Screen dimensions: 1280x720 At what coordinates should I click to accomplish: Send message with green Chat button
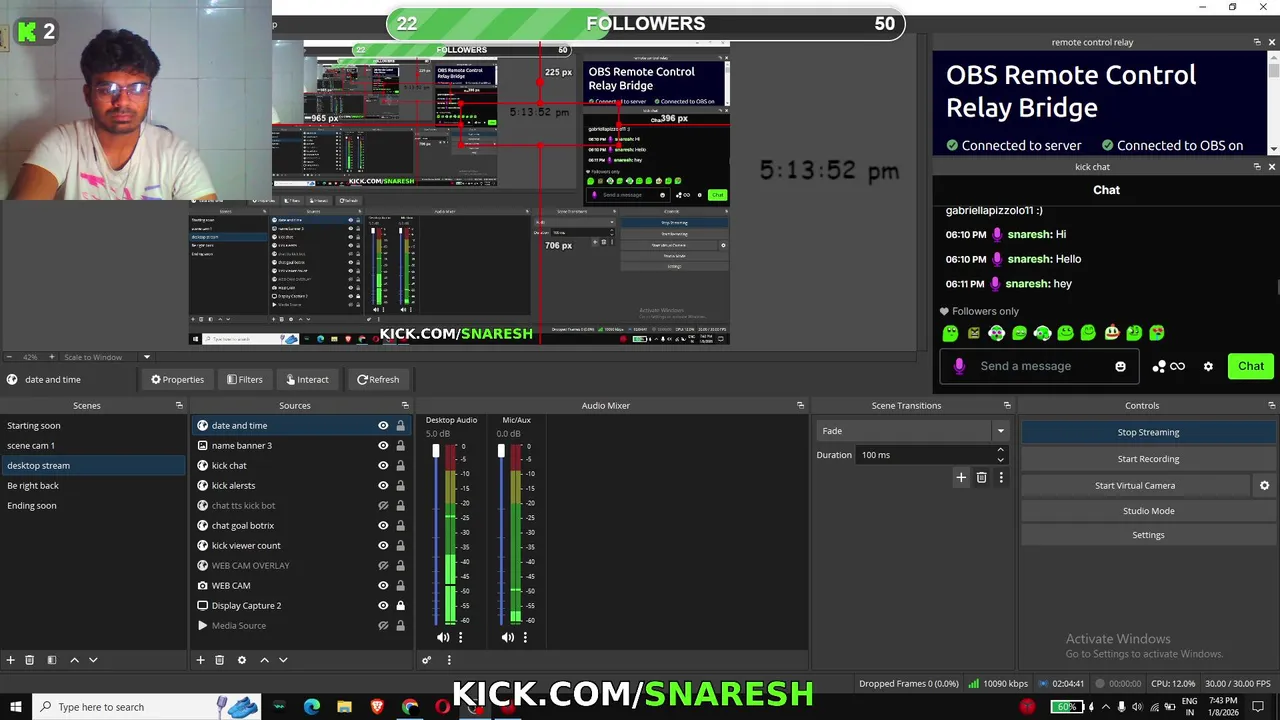point(1251,366)
